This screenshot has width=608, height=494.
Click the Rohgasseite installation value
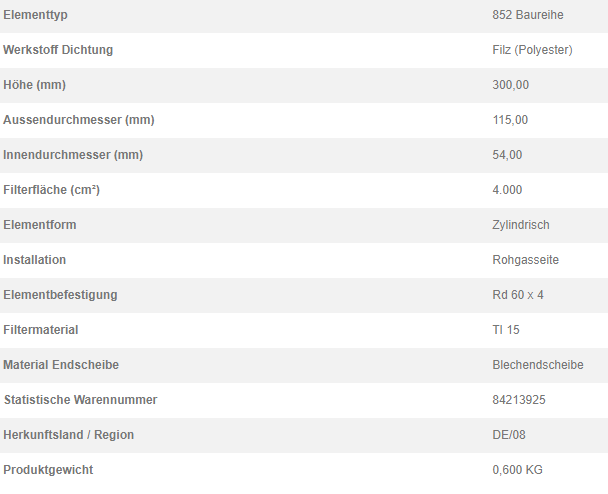tap(525, 260)
